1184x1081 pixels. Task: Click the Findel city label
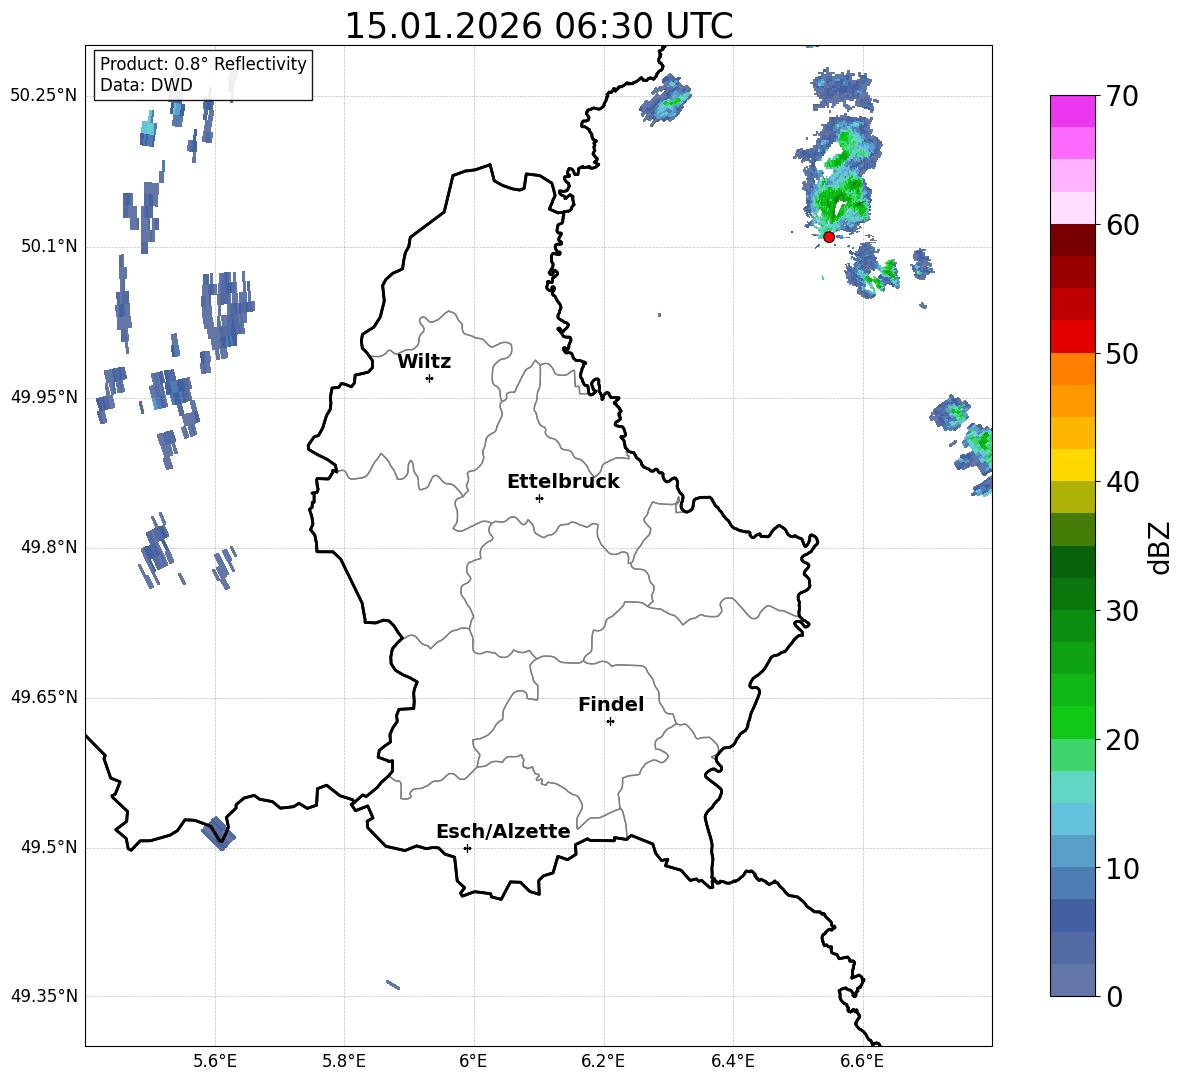click(x=611, y=704)
